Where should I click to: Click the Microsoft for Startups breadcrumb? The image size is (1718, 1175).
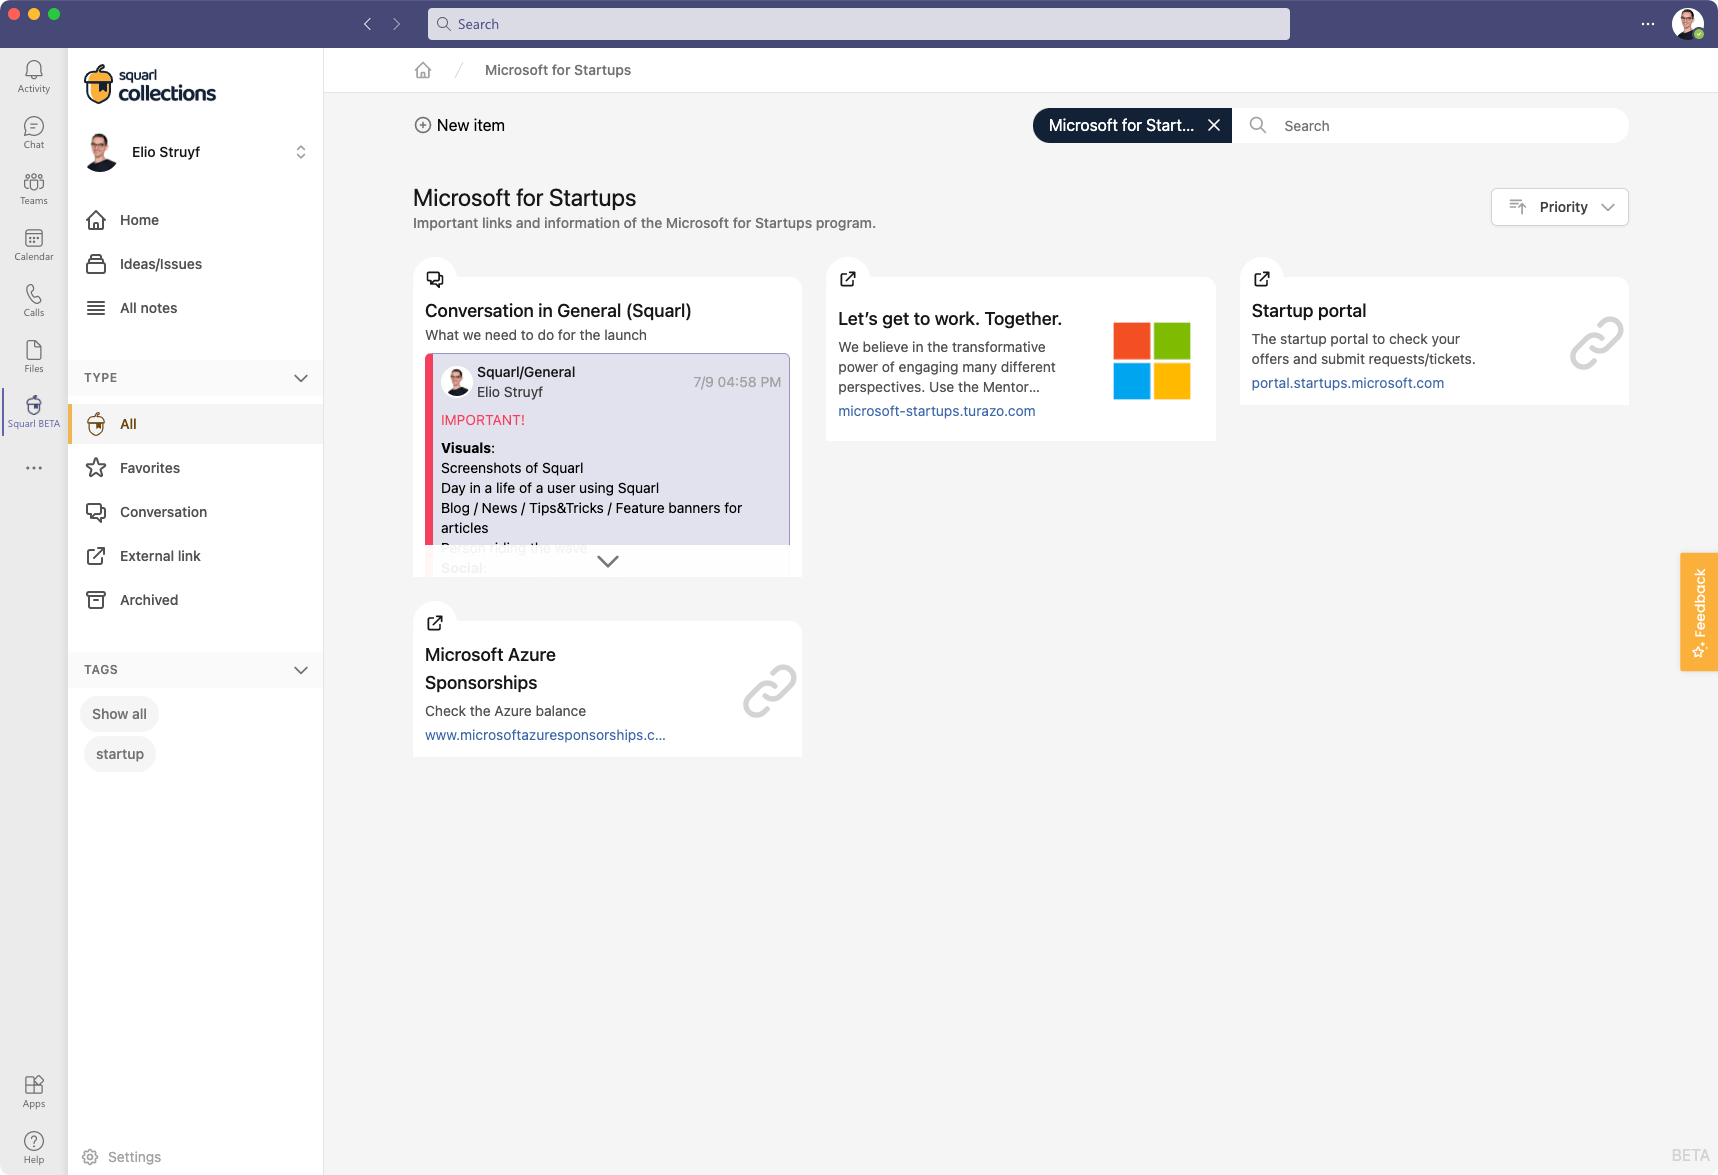558,70
